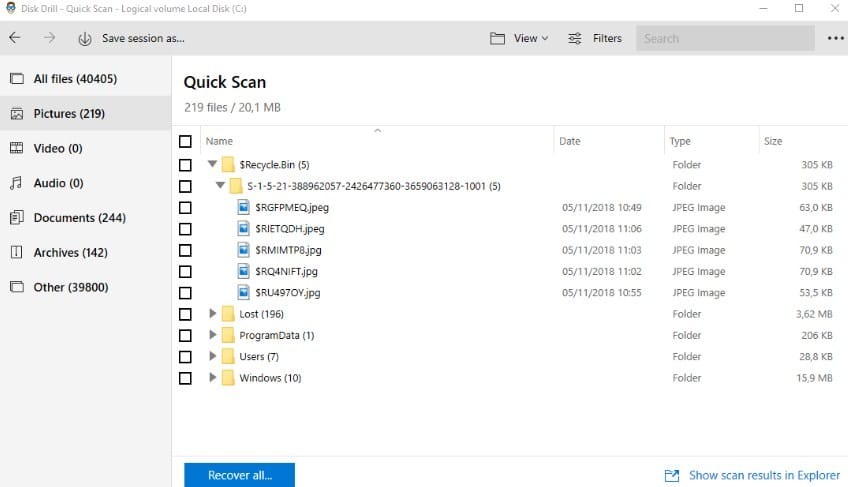Click the $RMIMTP8.jpg image file icon
This screenshot has width=848, height=487.
244,250
